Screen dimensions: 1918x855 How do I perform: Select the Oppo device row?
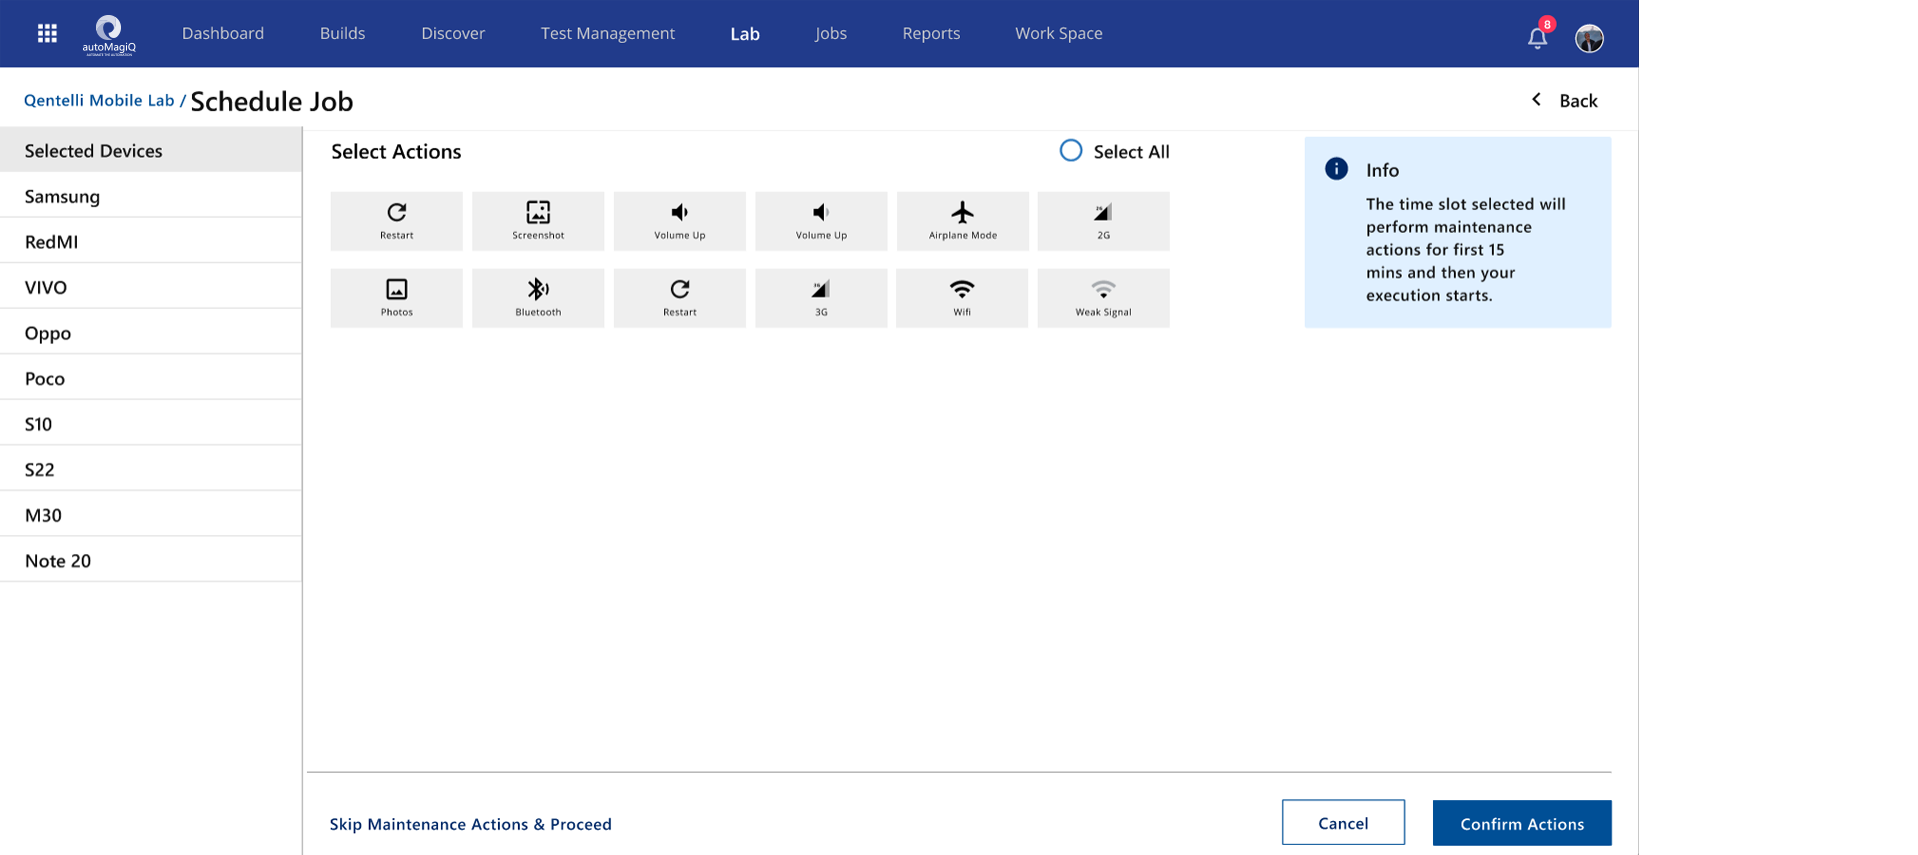coord(151,333)
